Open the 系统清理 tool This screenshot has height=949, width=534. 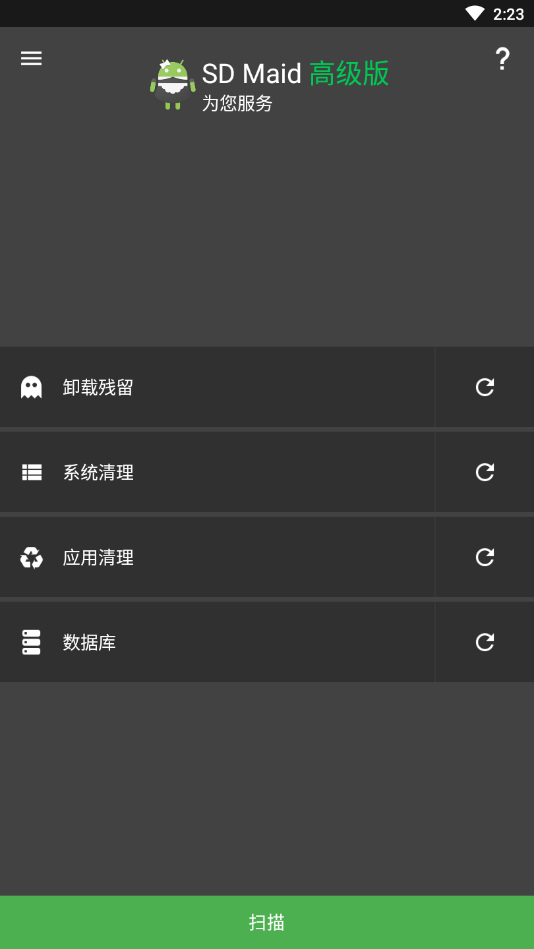tap(217, 472)
